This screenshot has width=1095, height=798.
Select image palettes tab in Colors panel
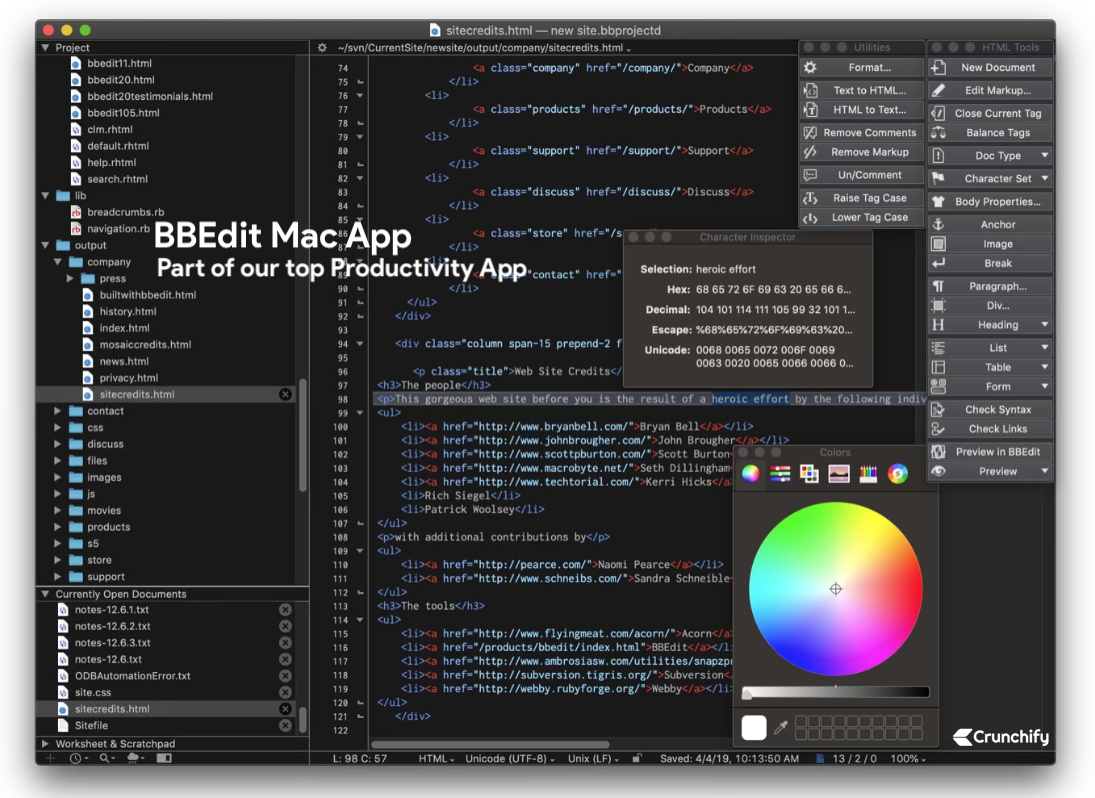tap(839, 473)
